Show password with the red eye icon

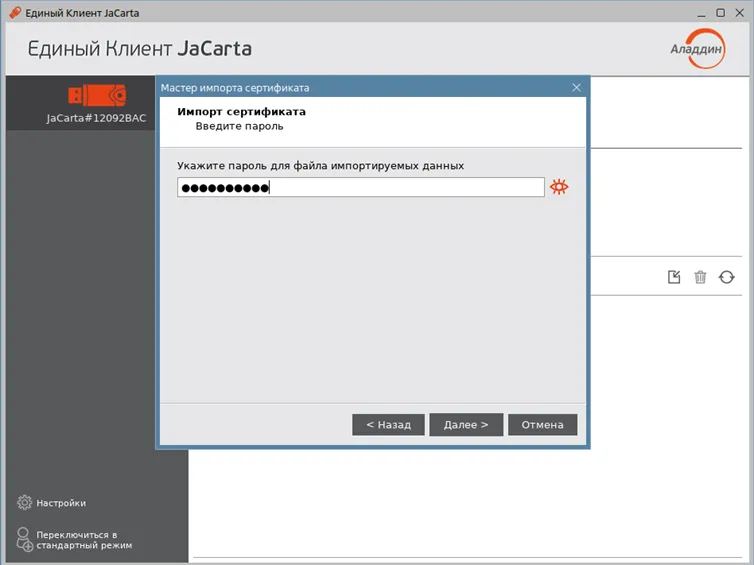559,187
